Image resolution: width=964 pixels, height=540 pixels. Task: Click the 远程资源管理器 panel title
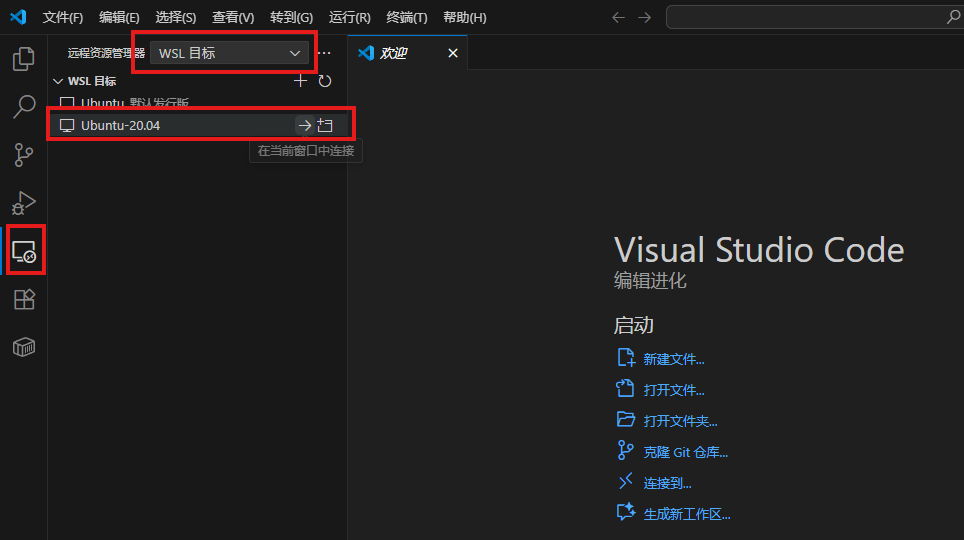tap(106, 54)
